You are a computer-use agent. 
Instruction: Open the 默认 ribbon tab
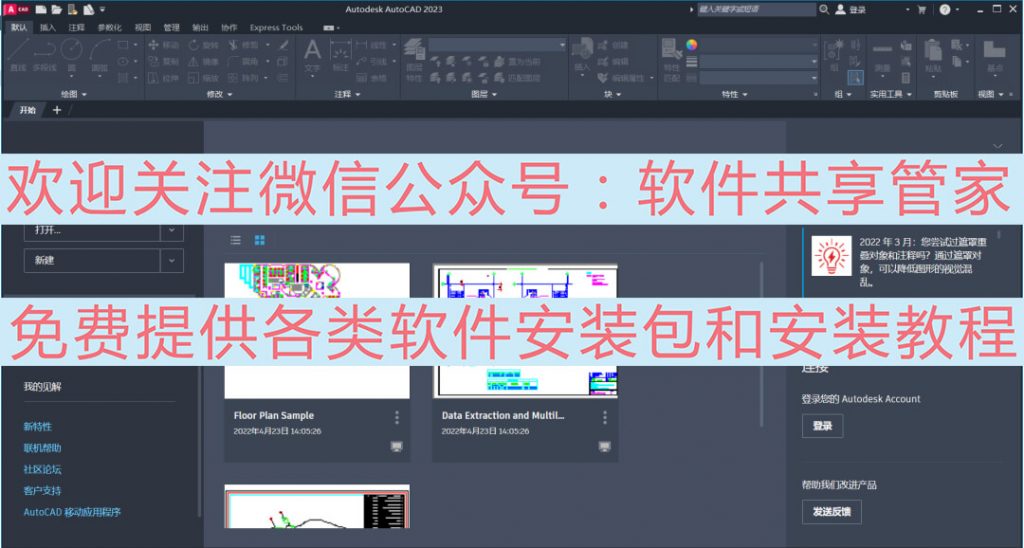19,27
